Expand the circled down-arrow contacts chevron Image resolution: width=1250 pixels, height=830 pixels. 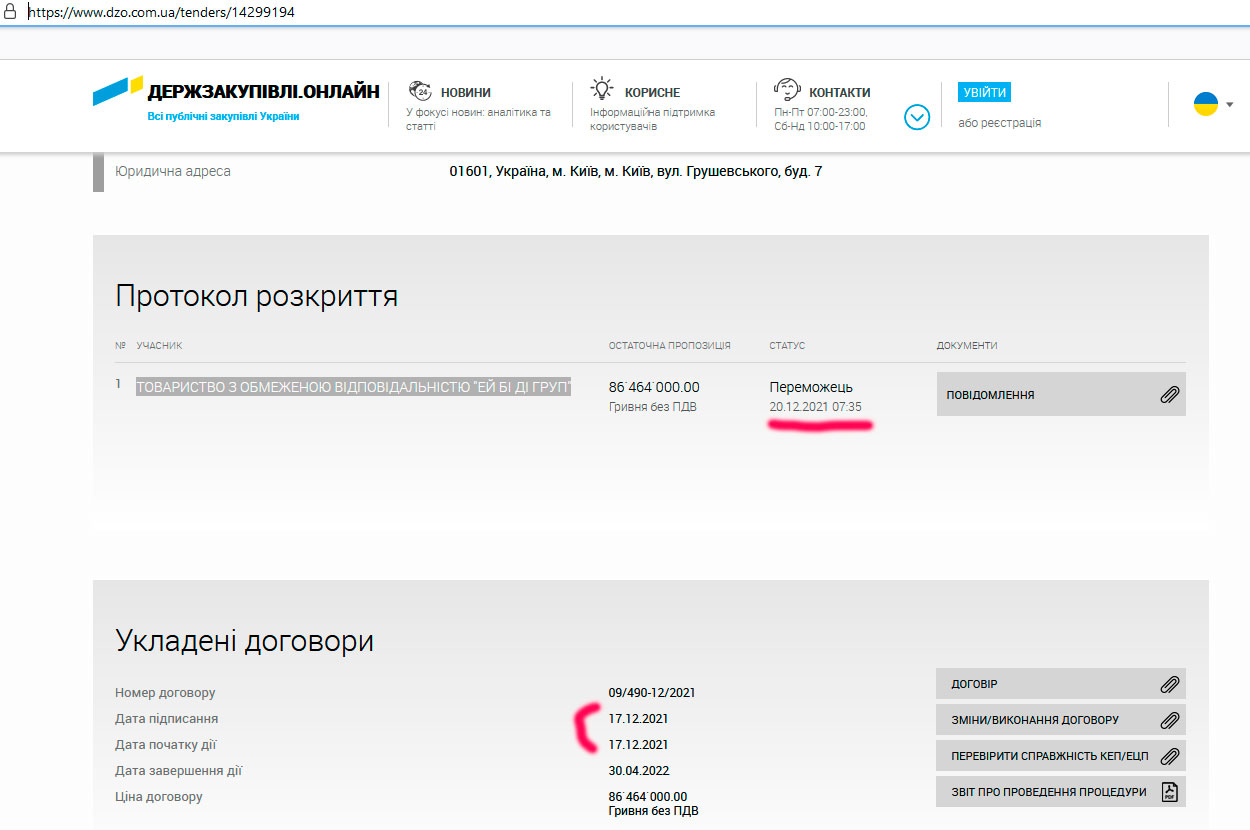point(917,117)
